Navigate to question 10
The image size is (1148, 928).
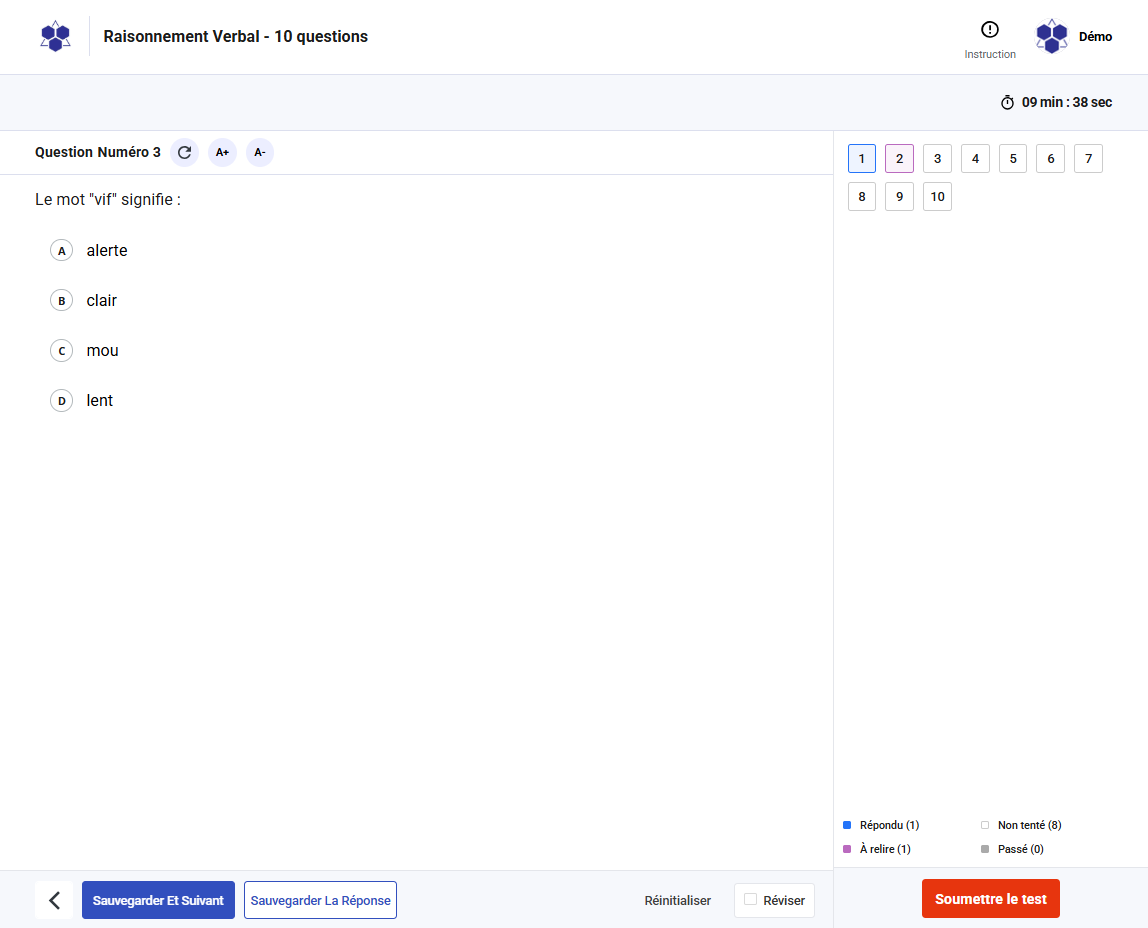coord(937,197)
